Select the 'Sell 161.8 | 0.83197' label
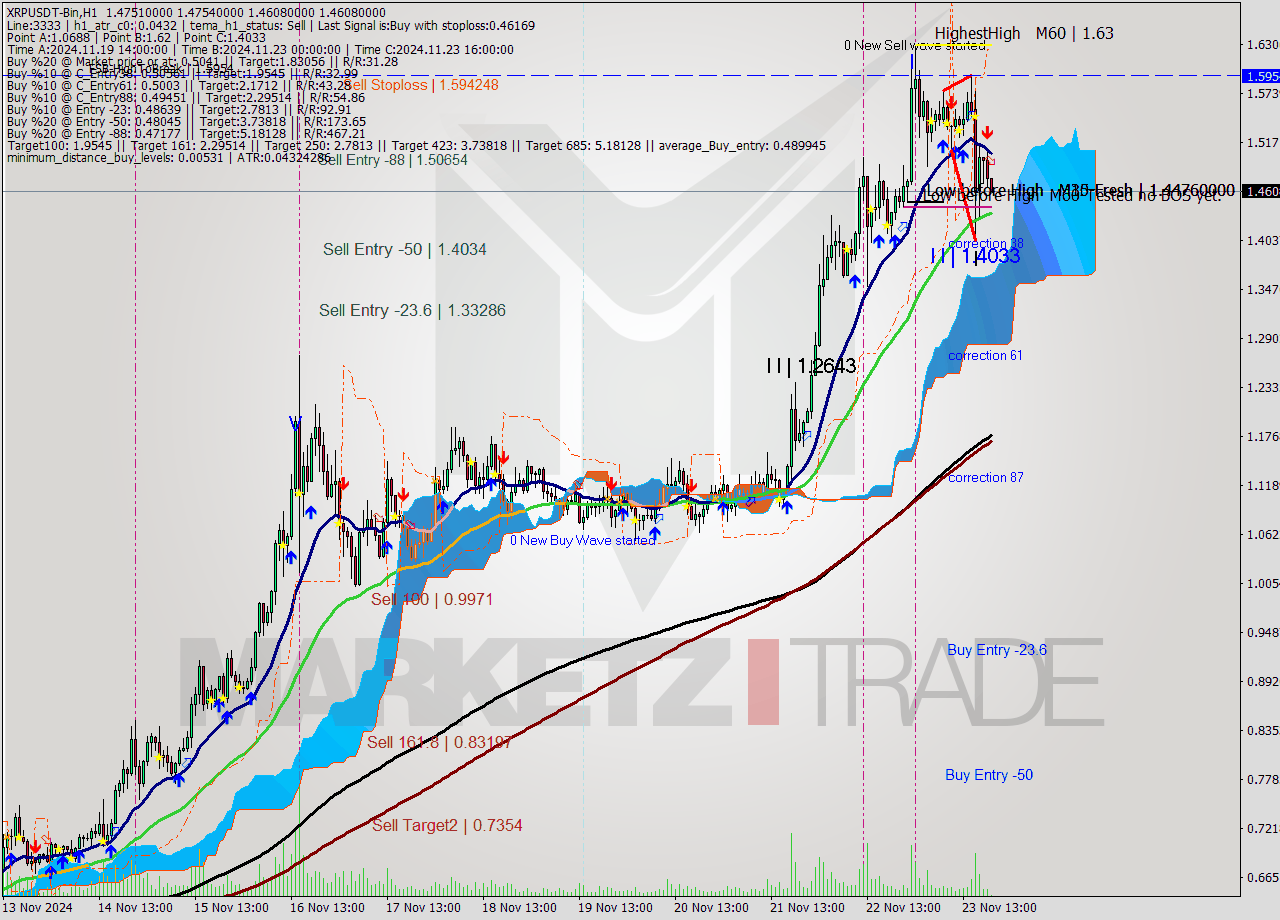The width and height of the screenshot is (1280, 920). [x=440, y=742]
